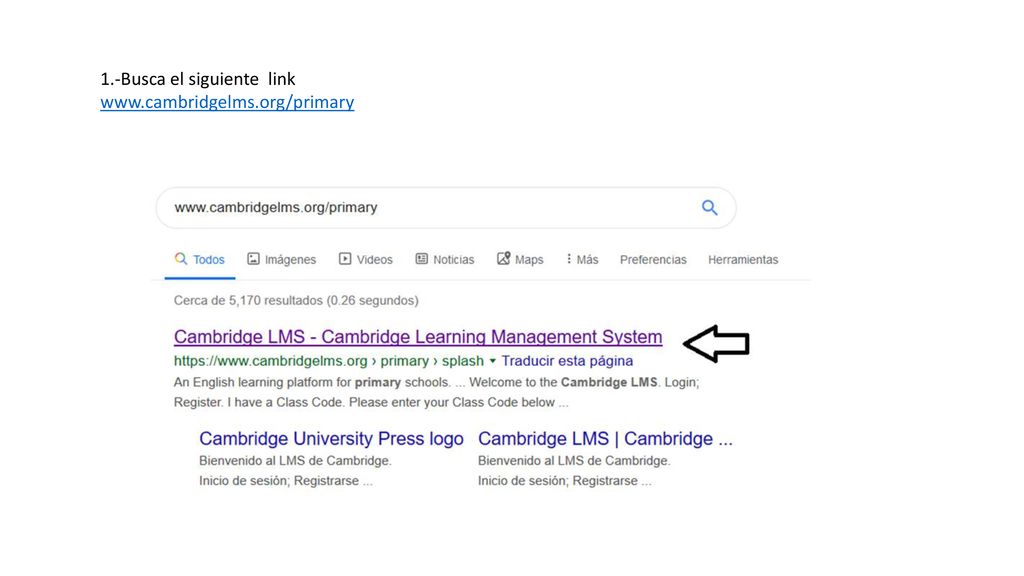This screenshot has height=576, width=1024.
Task: Click the Maps pin icon
Action: click(504, 259)
